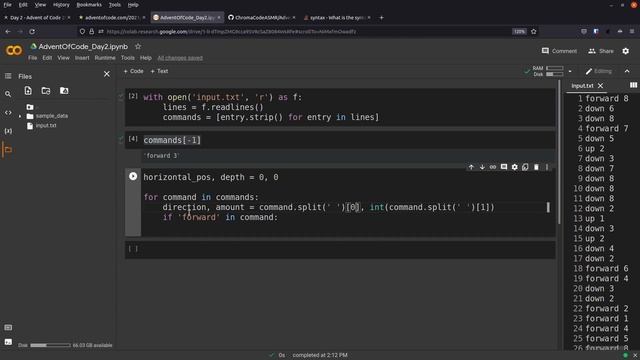Open the cell editor settings gear
This screenshot has height=360, width=640.
click(x=514, y=167)
